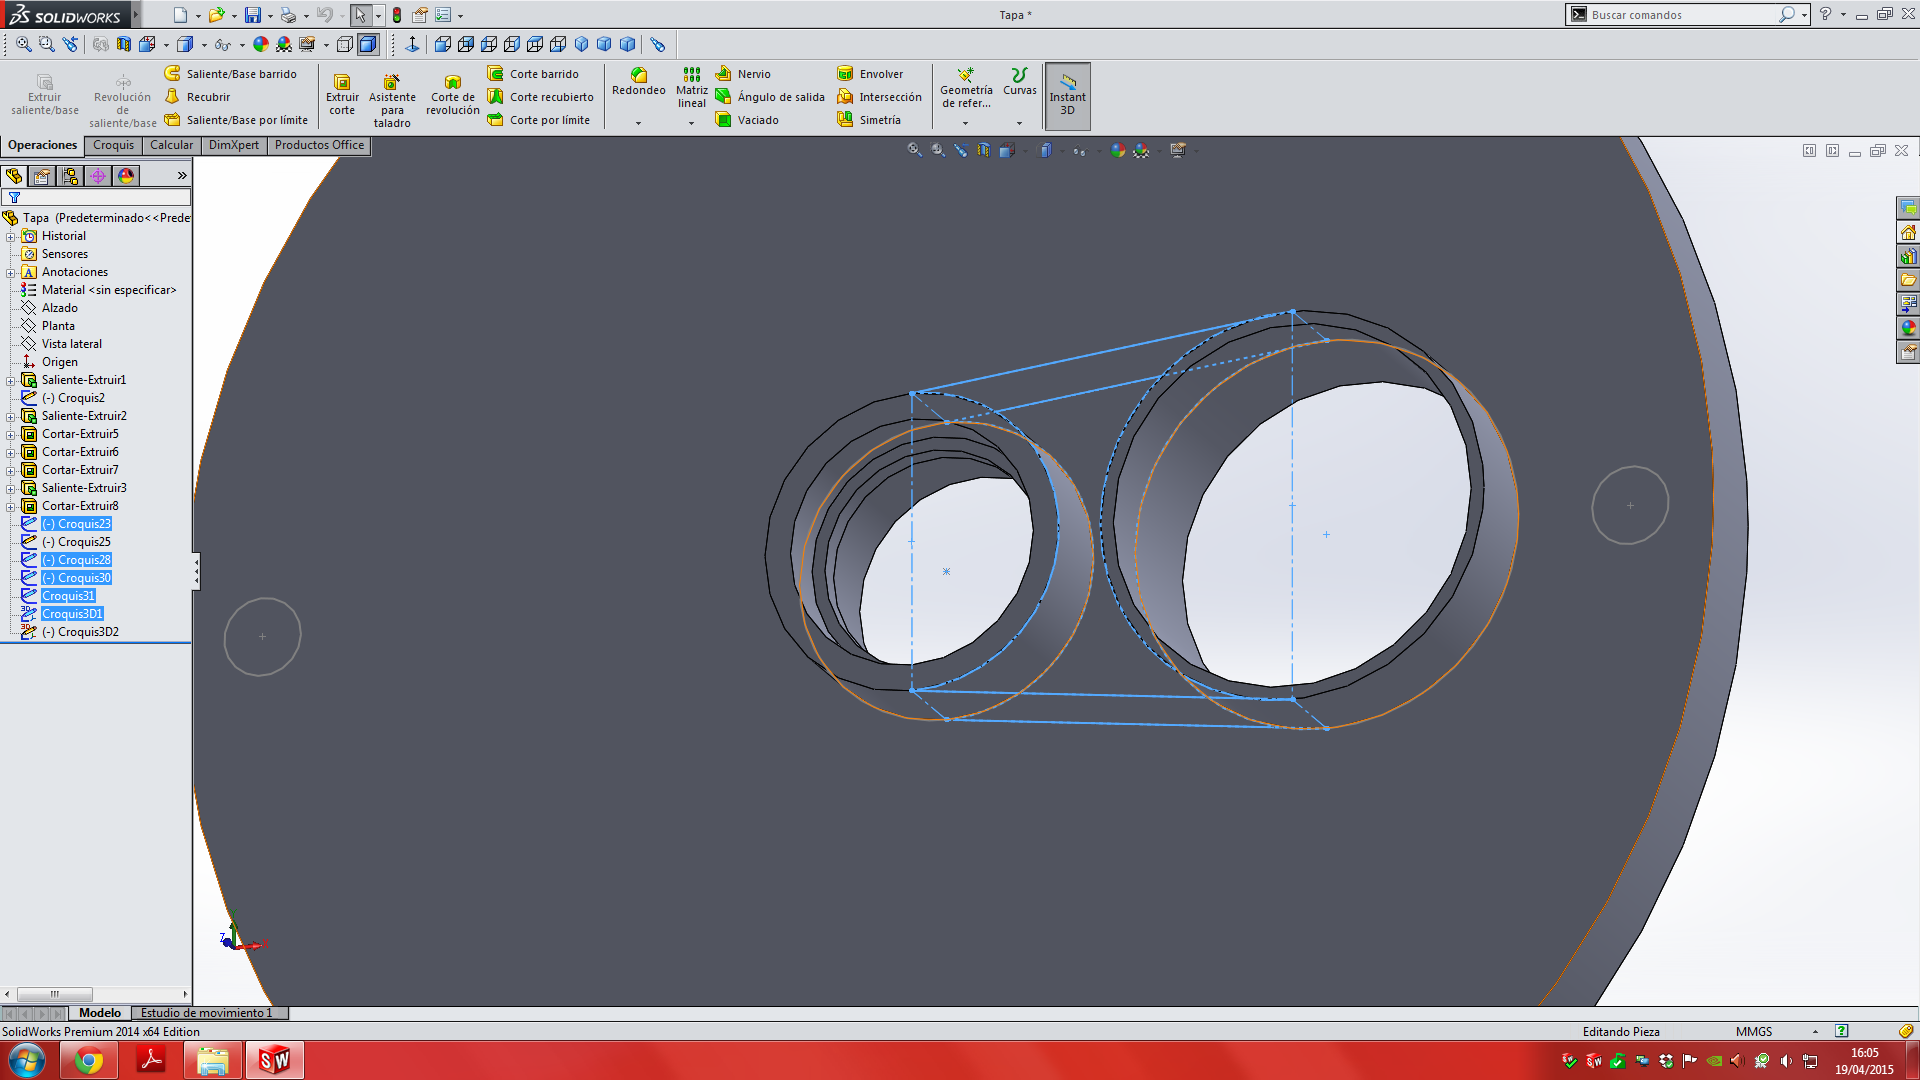Switch to the Croquis tab
Viewport: 1920px width, 1080px height.
click(113, 146)
